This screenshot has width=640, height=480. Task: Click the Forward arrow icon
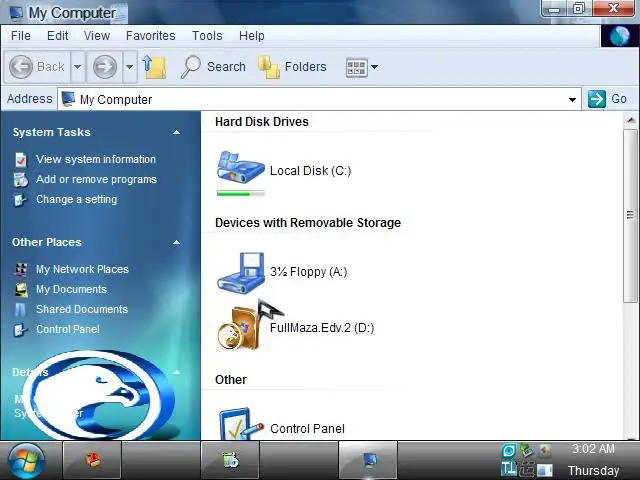(x=105, y=67)
